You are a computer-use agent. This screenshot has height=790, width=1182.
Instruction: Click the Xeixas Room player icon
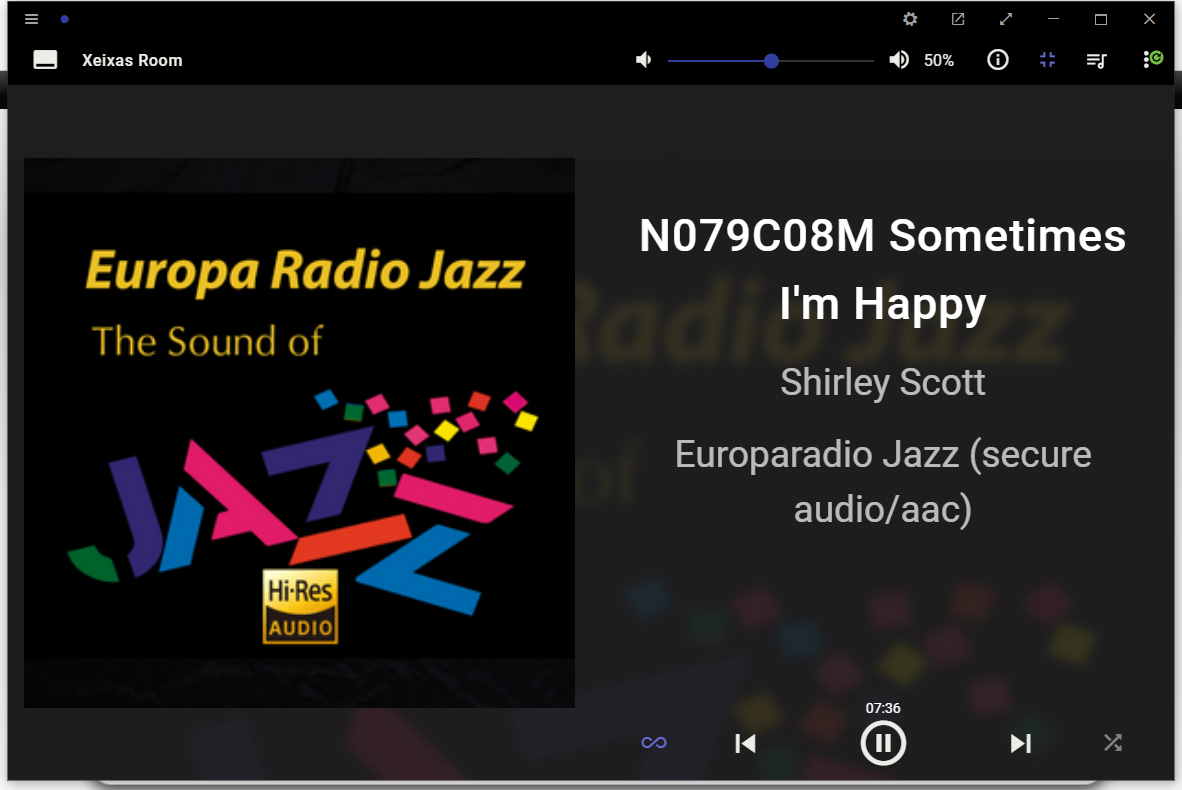[x=45, y=60]
